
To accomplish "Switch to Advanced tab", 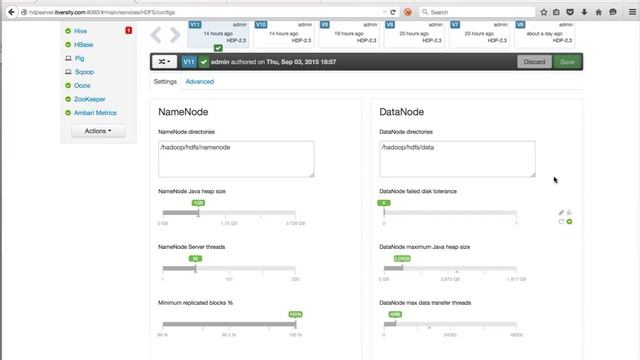I will tap(200, 82).
